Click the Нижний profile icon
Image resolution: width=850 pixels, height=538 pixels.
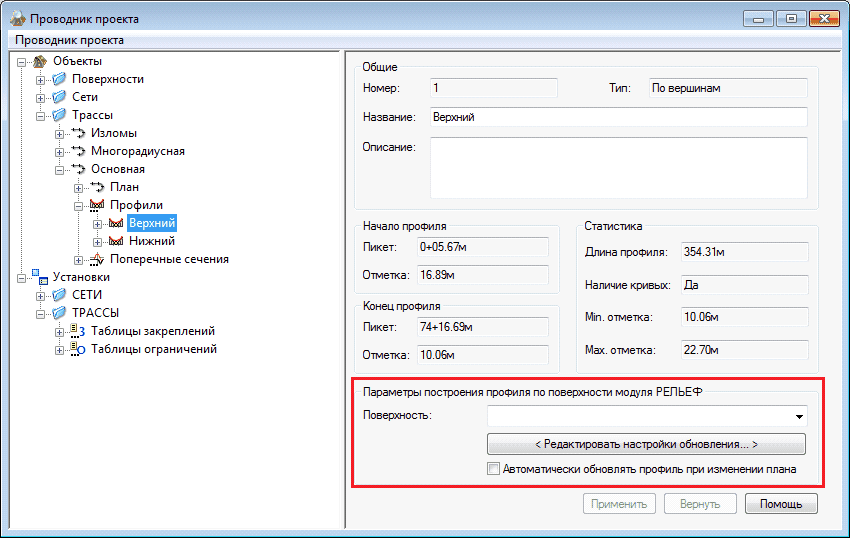click(116, 241)
